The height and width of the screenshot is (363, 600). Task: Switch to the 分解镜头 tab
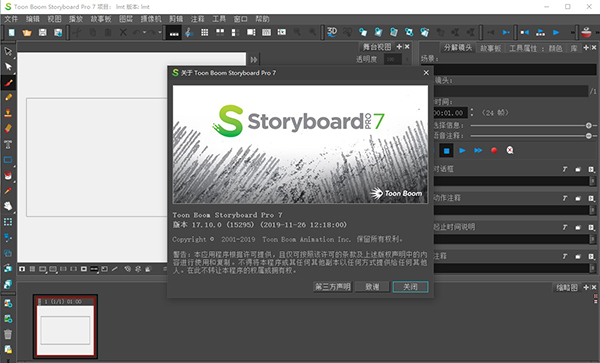click(x=458, y=48)
